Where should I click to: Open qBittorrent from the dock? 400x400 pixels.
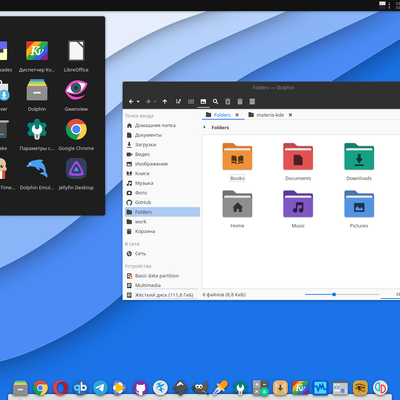[x=80, y=388]
